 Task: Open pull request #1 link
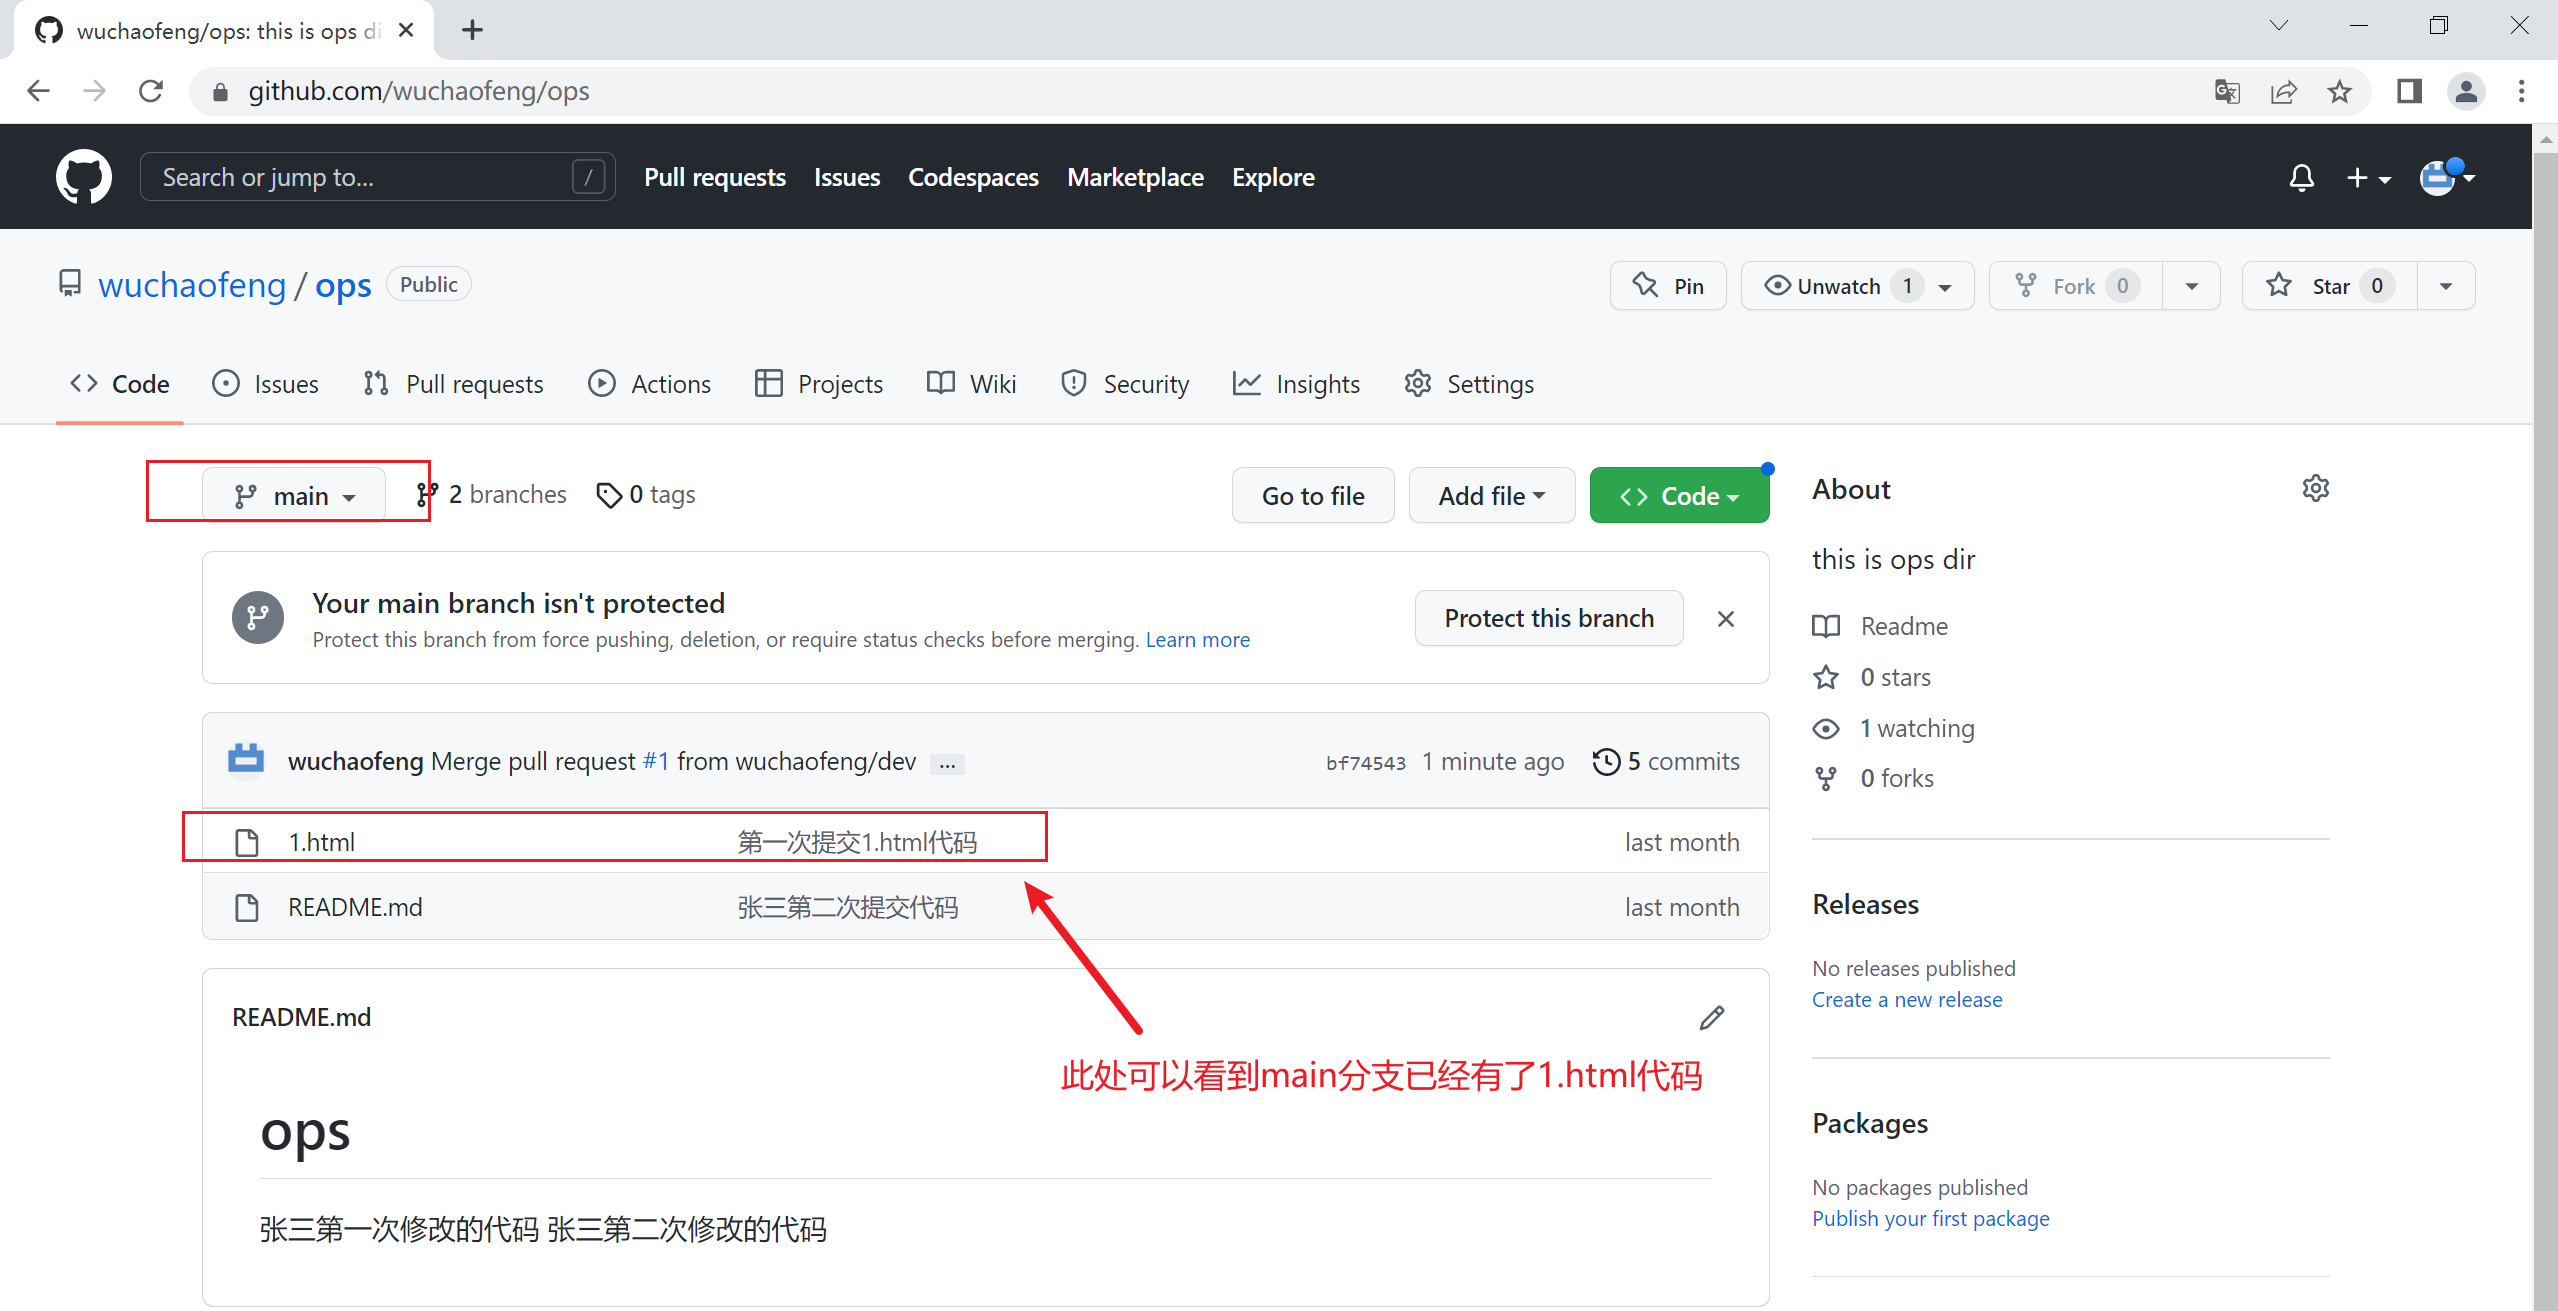coord(656,762)
